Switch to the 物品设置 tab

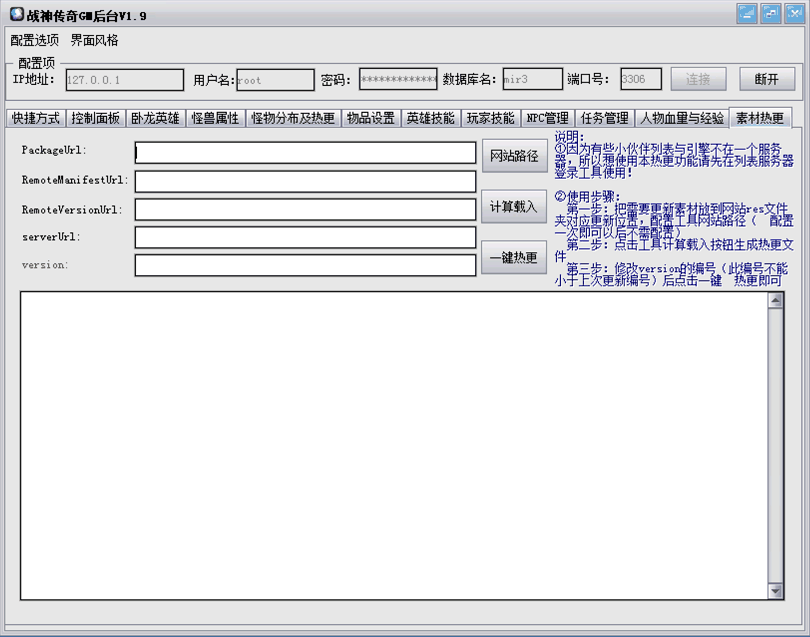coord(370,118)
